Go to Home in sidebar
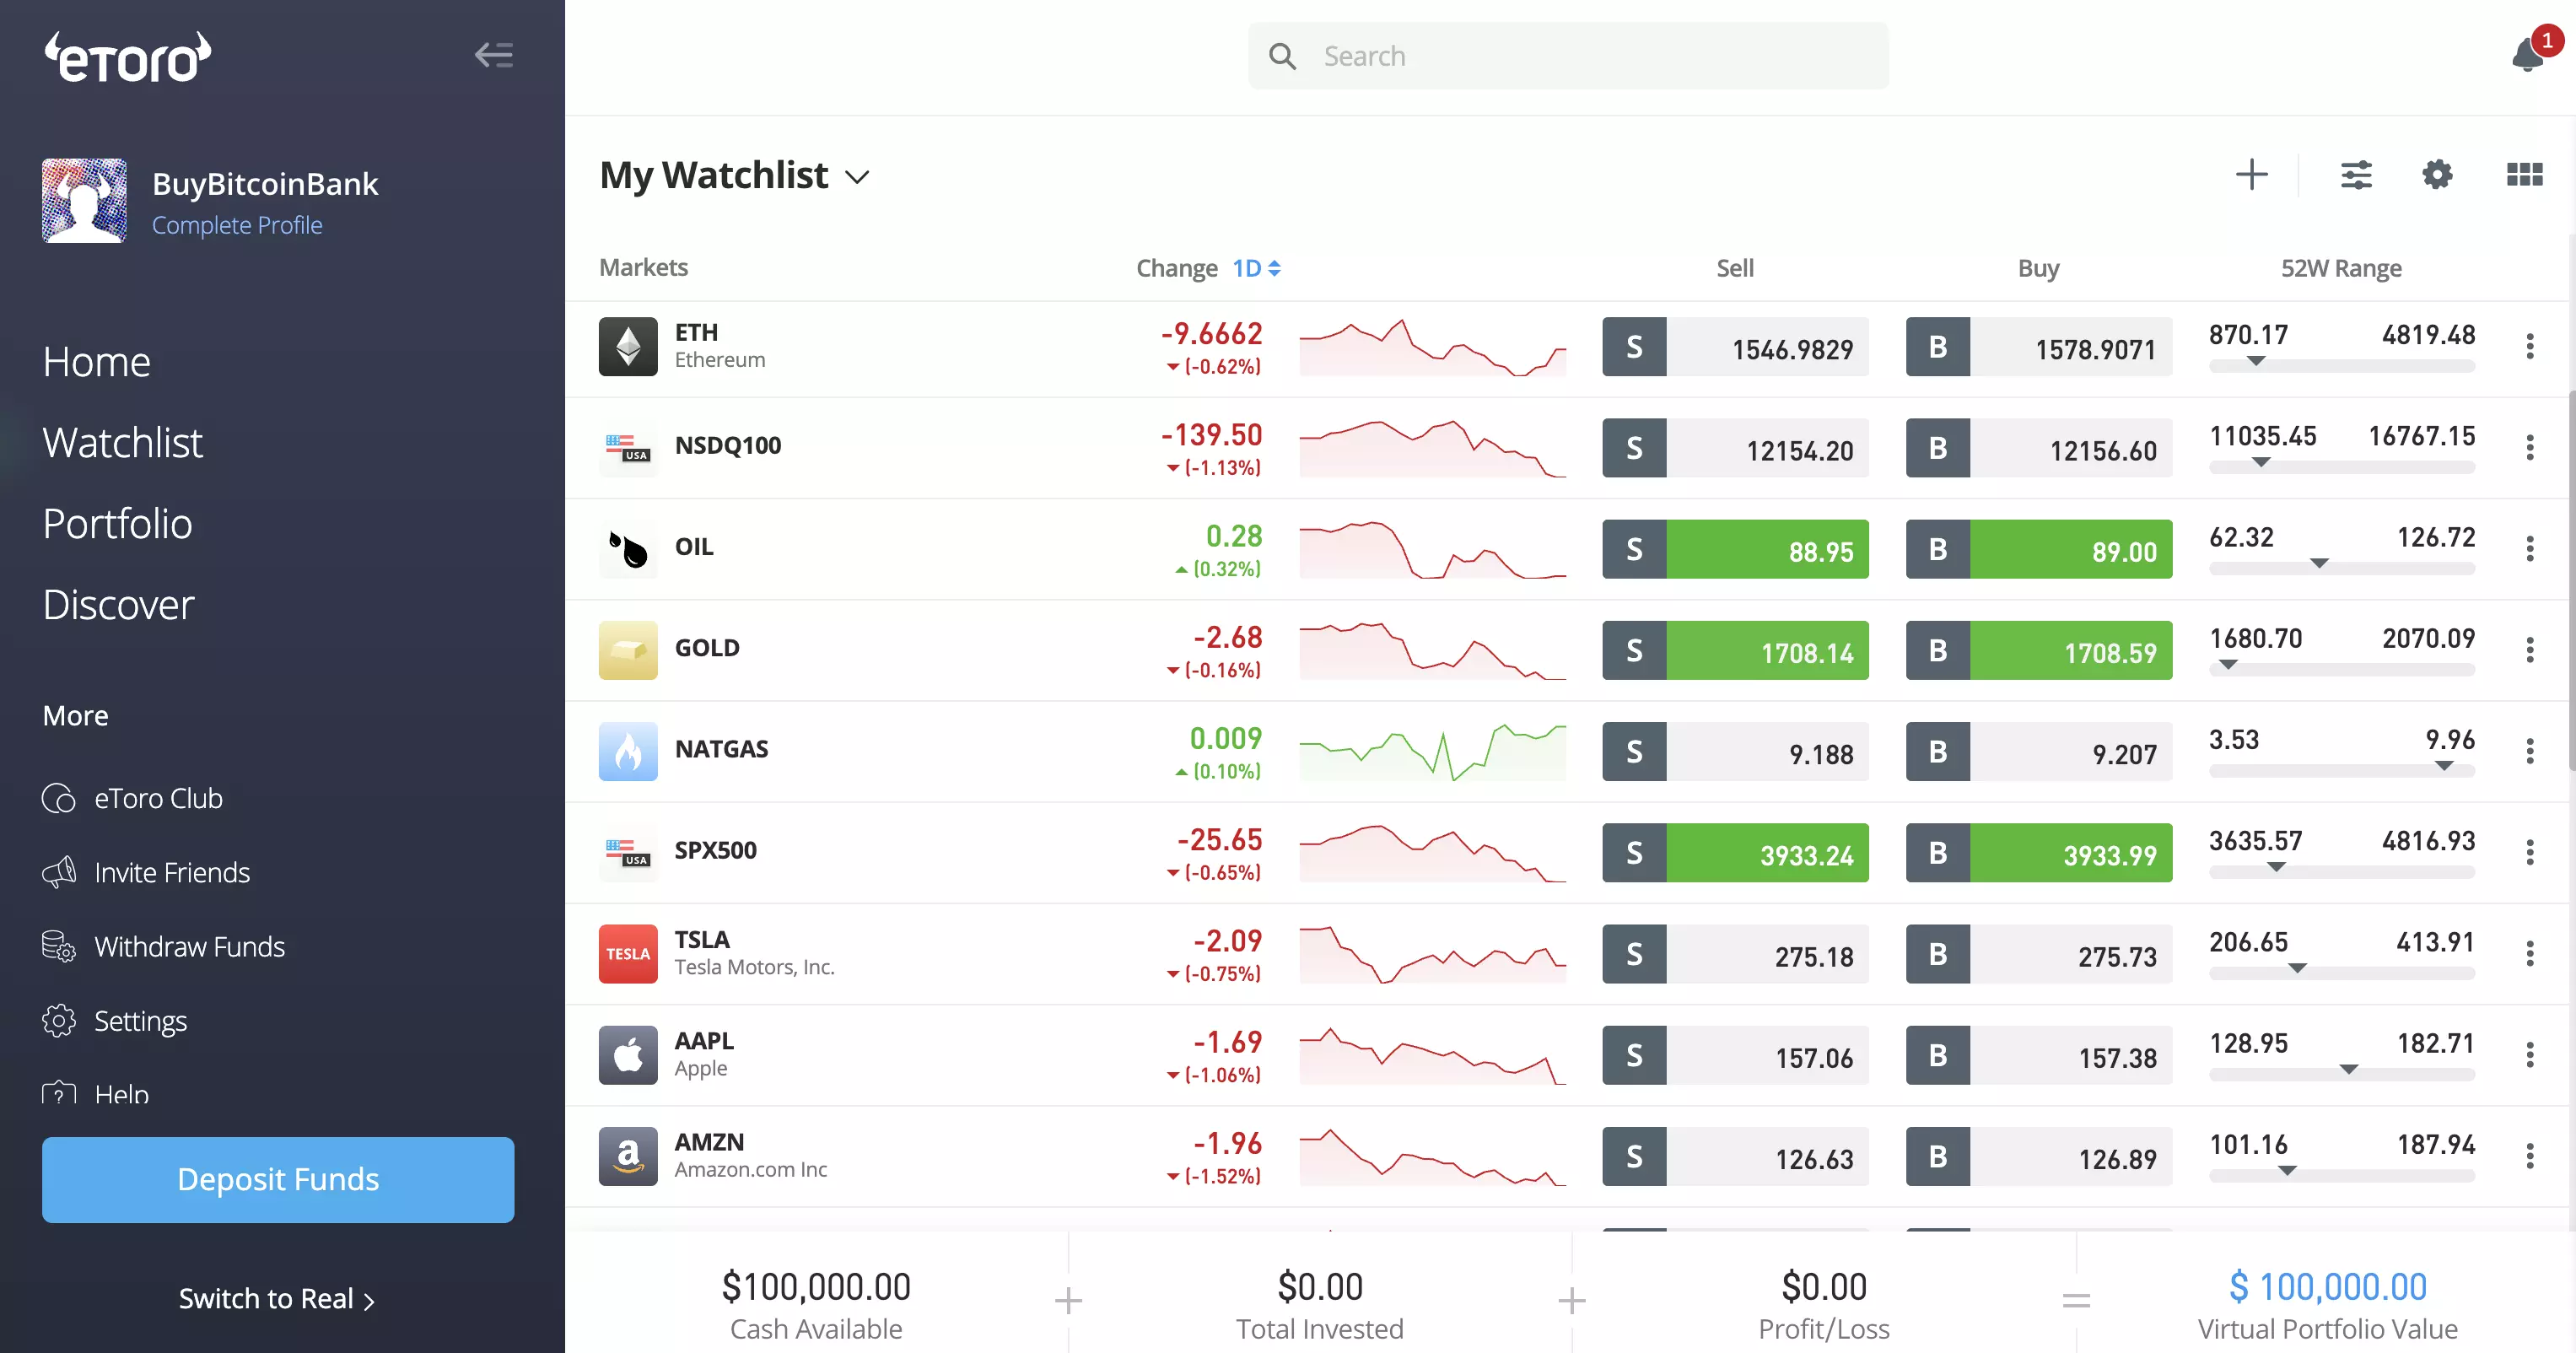The height and width of the screenshot is (1353, 2576). 96,361
